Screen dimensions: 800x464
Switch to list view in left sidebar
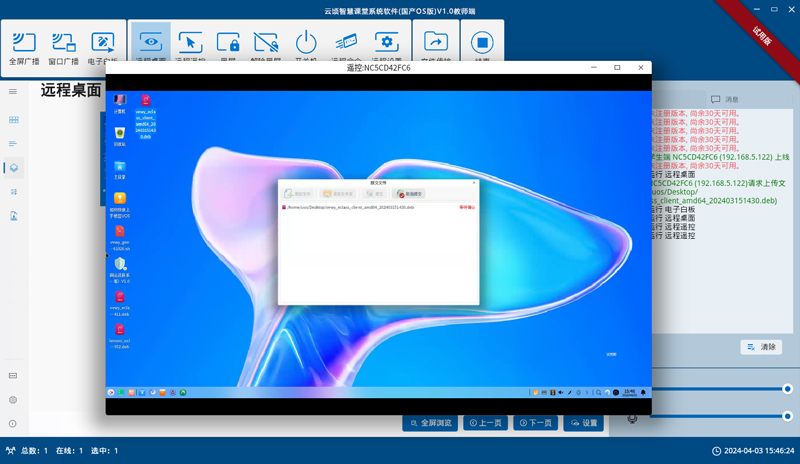tap(13, 143)
